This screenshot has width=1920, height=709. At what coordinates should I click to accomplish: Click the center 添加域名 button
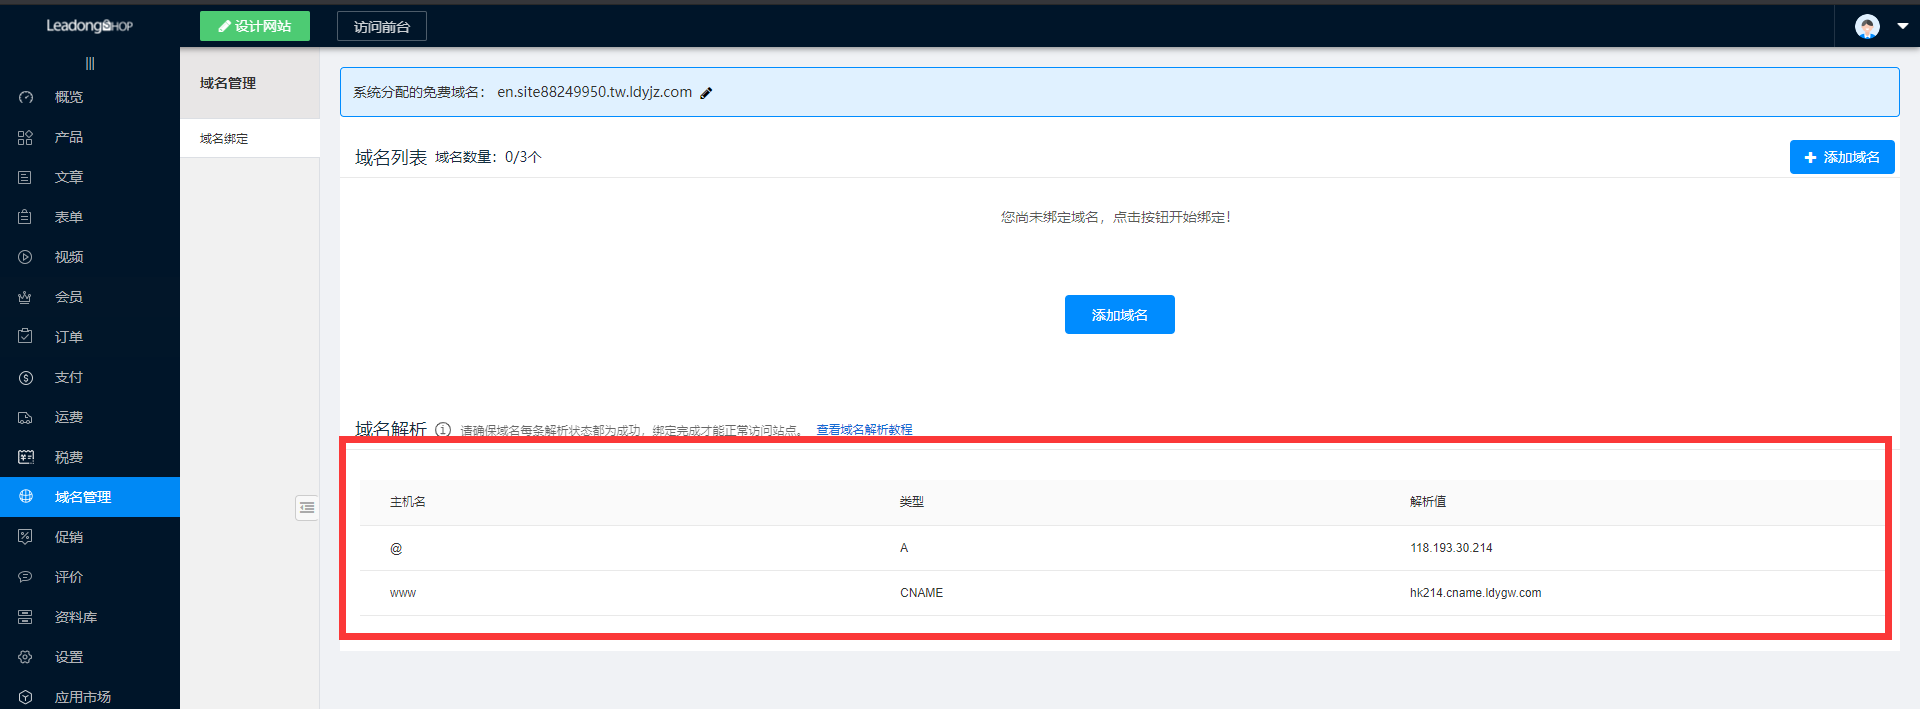(x=1119, y=315)
